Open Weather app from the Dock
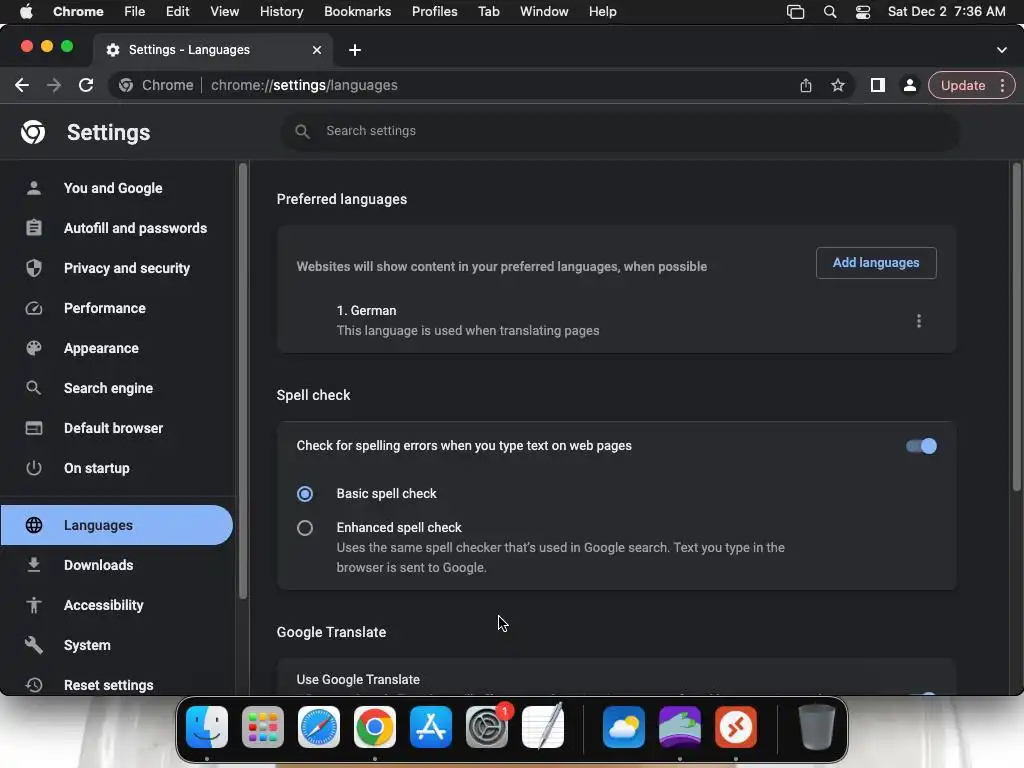This screenshot has width=1024, height=768. tap(624, 727)
